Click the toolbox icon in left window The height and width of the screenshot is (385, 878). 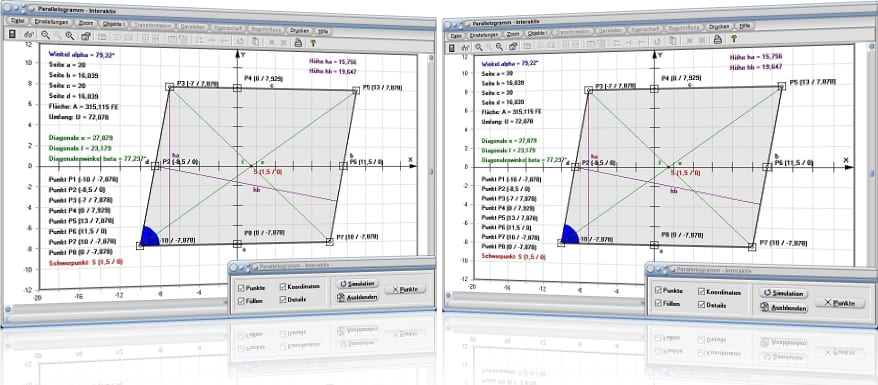point(85,36)
